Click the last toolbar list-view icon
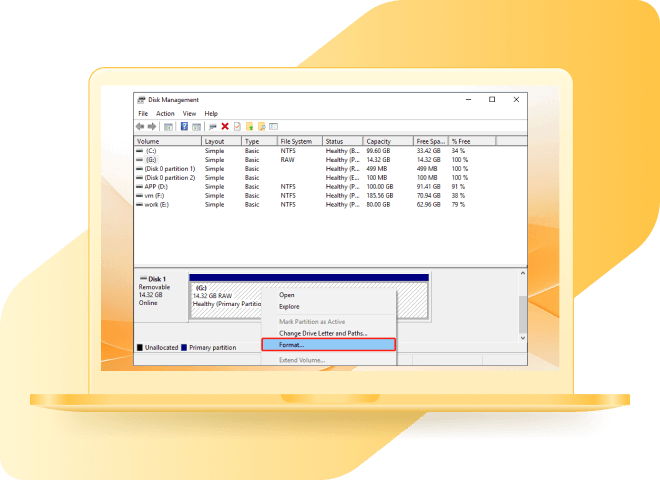Viewport: 660px width, 480px height. [274, 126]
